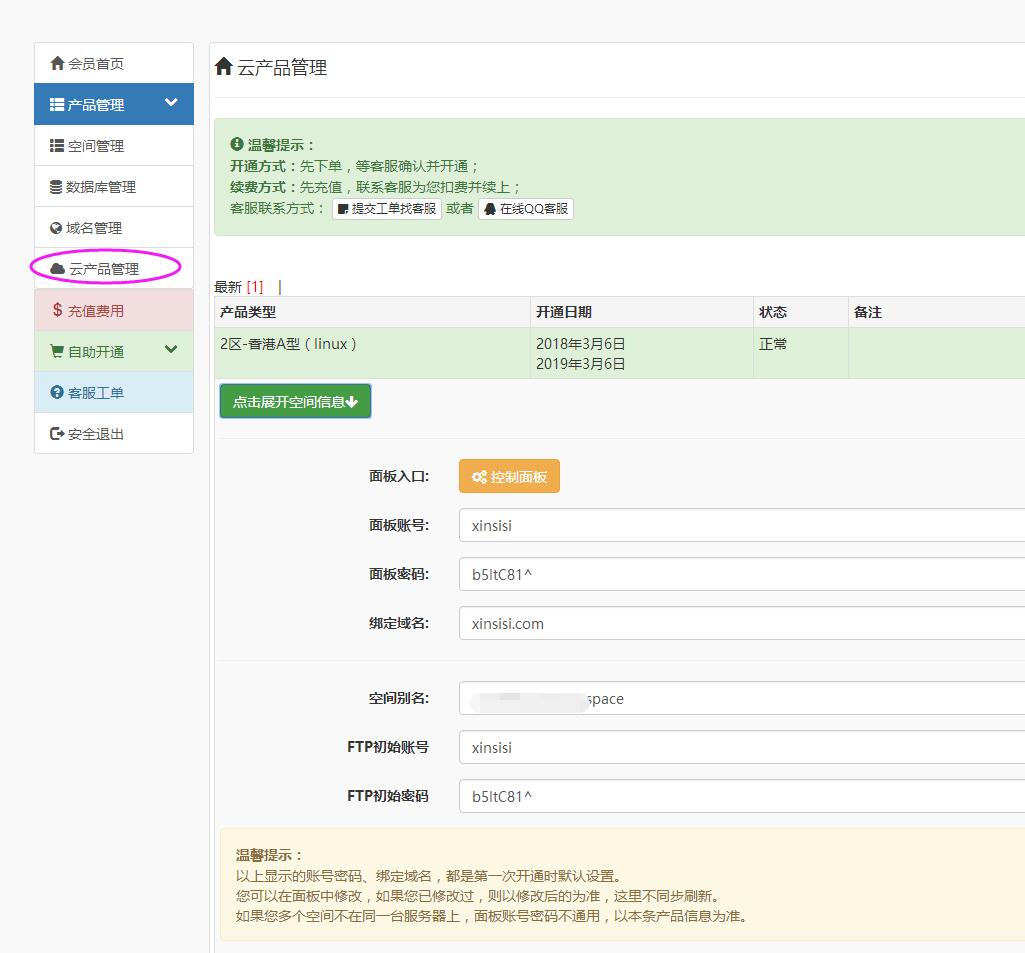Click the gears icon in 控制面板 button
This screenshot has width=1025, height=953.
pyautogui.click(x=480, y=477)
